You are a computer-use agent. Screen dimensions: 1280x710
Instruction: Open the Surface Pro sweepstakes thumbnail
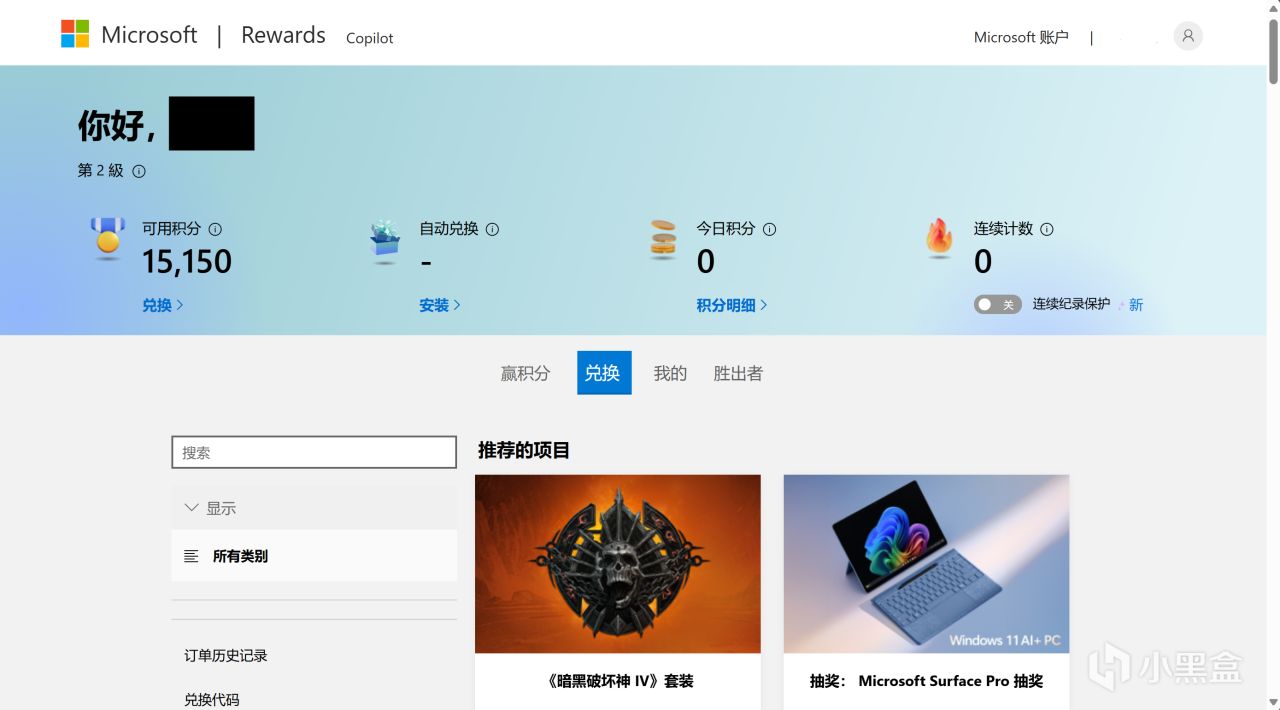click(926, 564)
